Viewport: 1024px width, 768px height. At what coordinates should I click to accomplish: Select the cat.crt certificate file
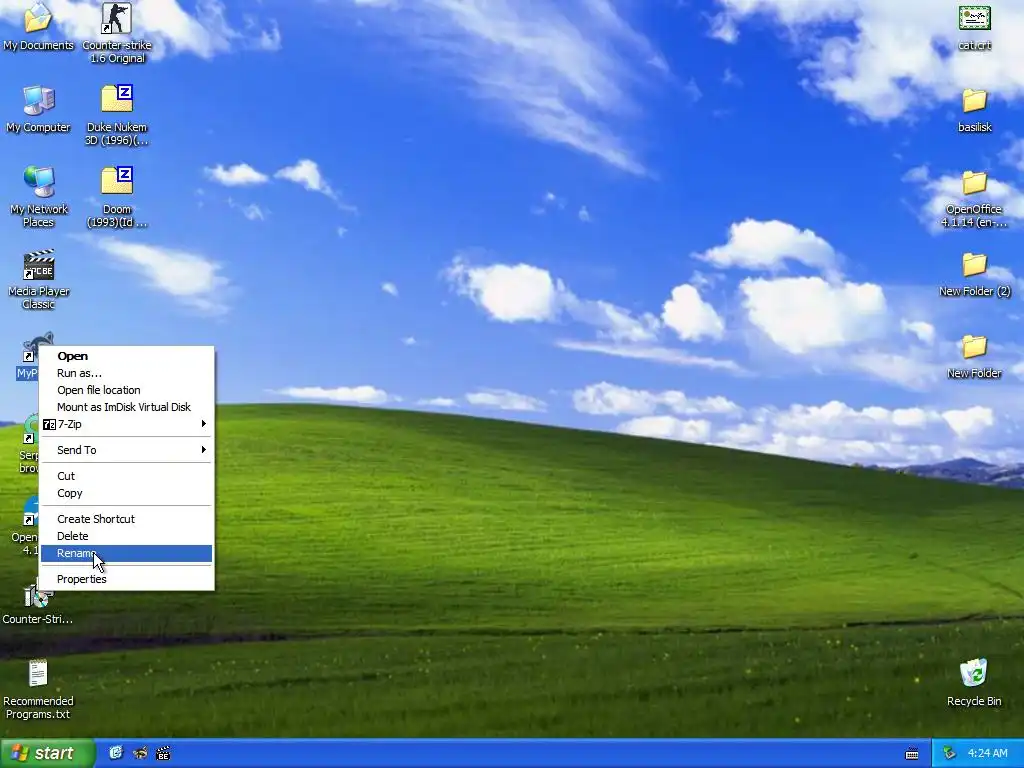(974, 27)
